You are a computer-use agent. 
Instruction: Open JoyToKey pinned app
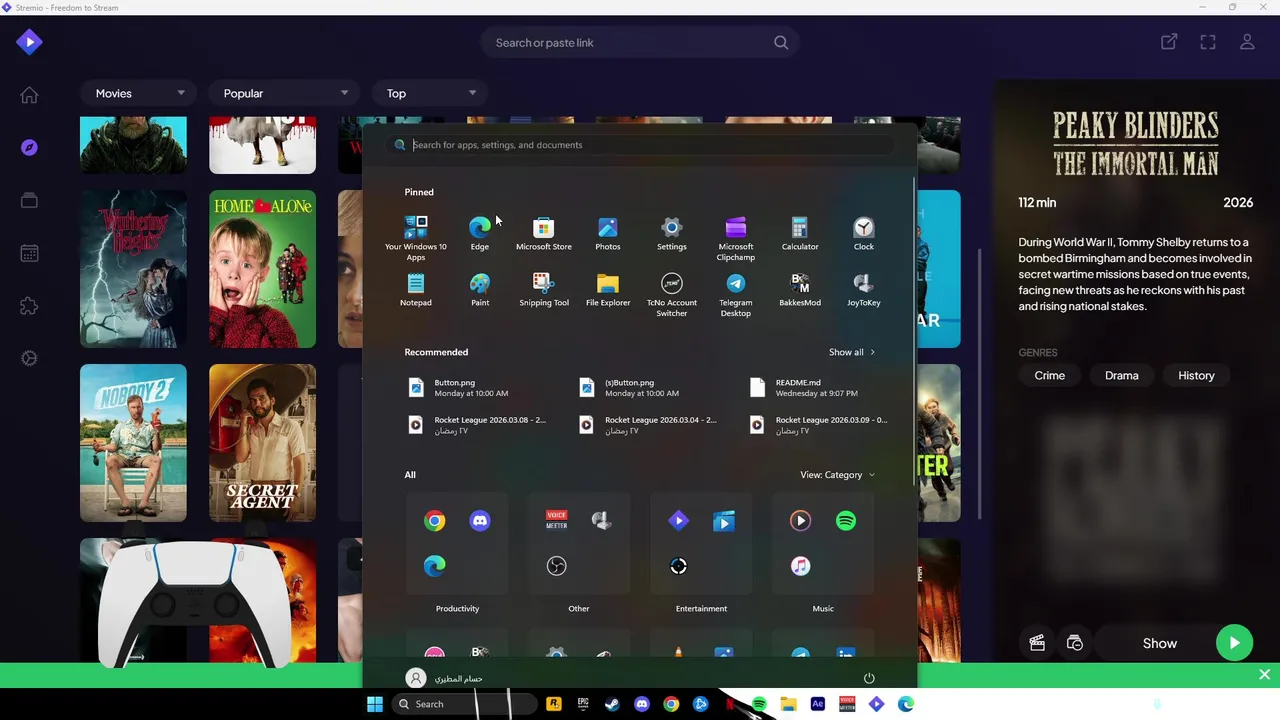pyautogui.click(x=864, y=290)
